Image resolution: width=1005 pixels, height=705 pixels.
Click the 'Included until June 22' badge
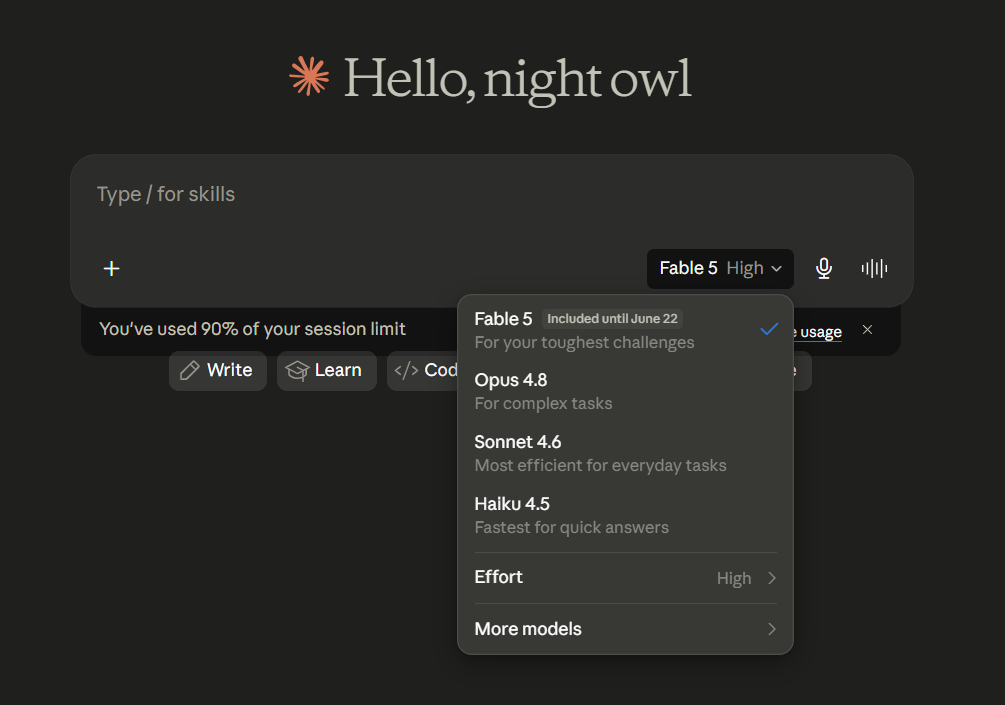coord(612,319)
